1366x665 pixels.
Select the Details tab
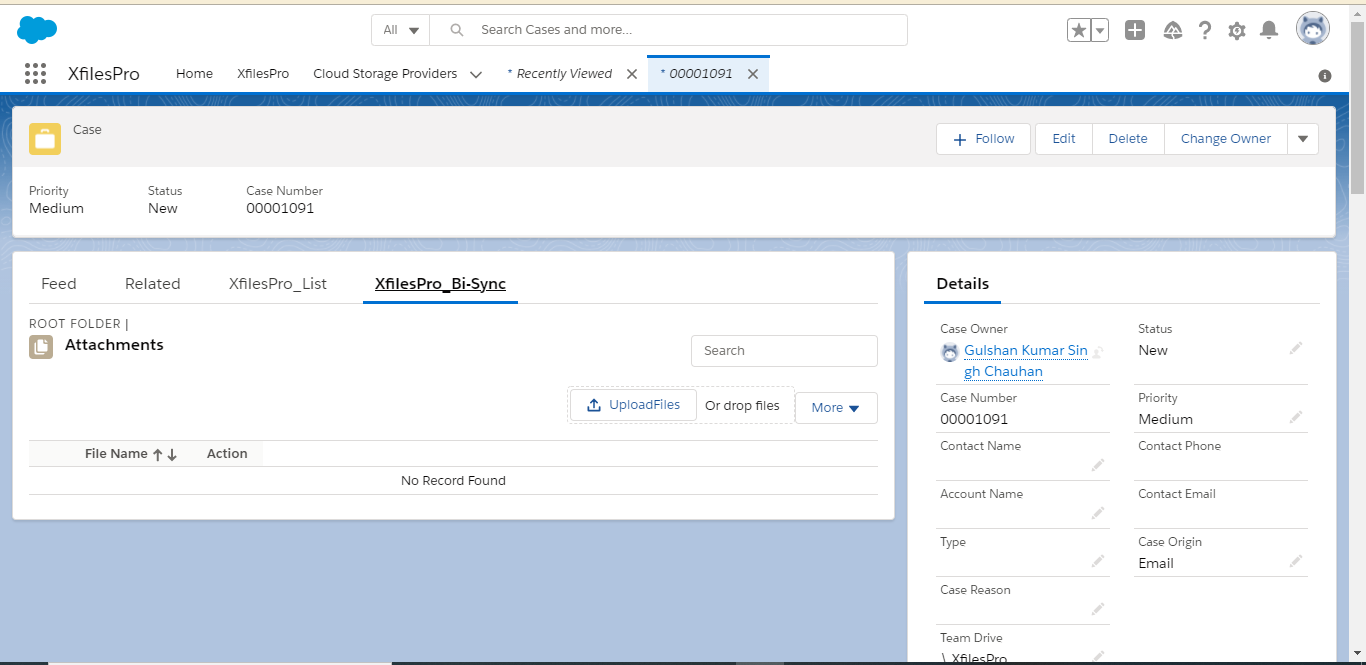(x=963, y=284)
